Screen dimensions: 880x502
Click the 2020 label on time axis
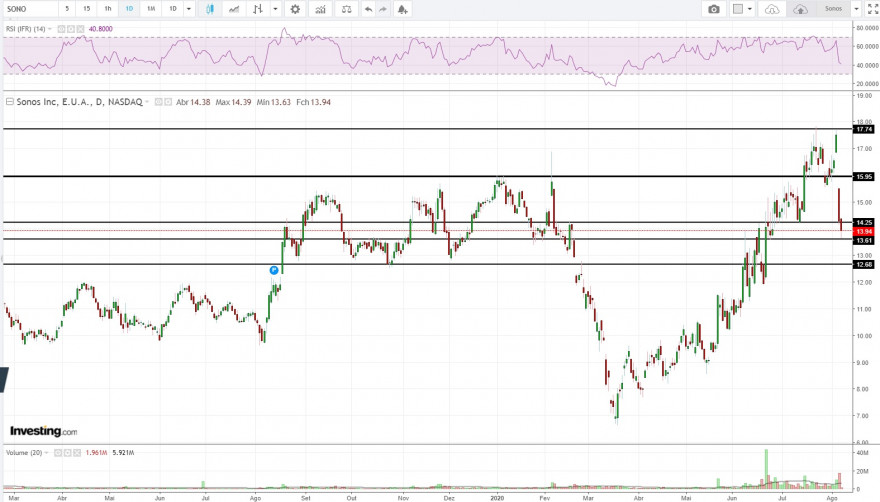tap(497, 498)
